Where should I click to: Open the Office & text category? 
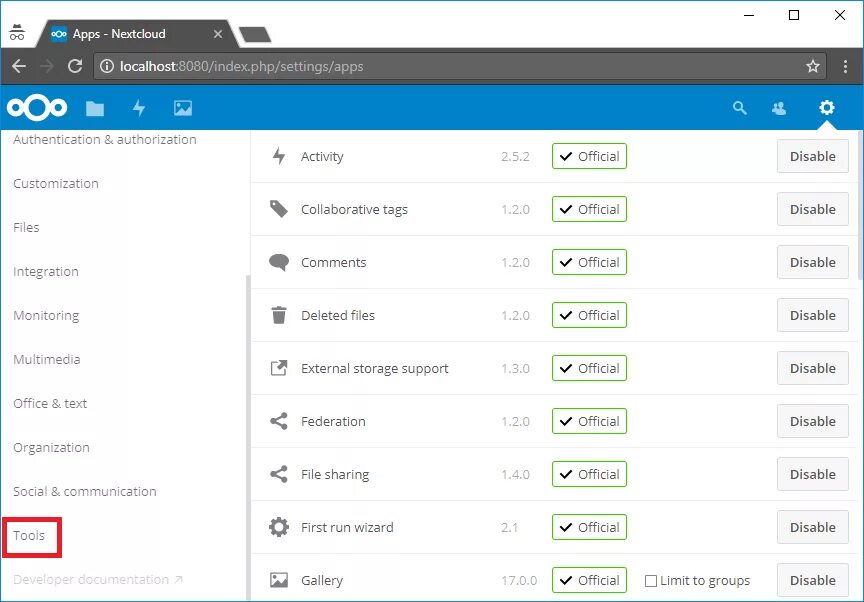pos(50,404)
